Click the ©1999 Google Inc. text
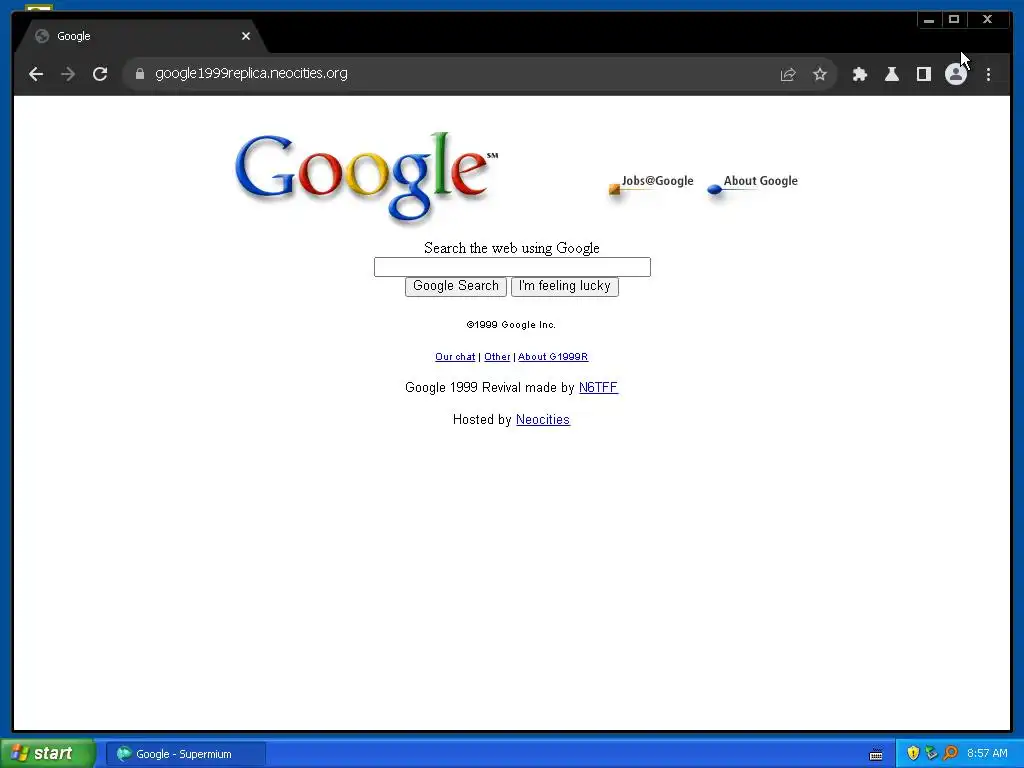This screenshot has height=768, width=1024. click(x=511, y=325)
